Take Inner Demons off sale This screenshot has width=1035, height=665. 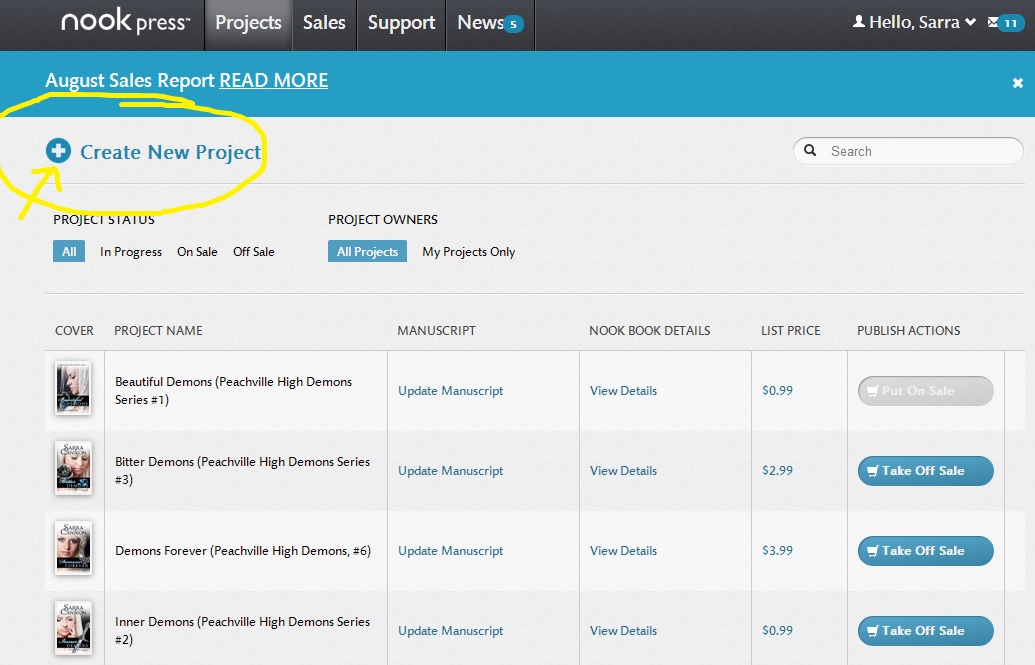(925, 631)
